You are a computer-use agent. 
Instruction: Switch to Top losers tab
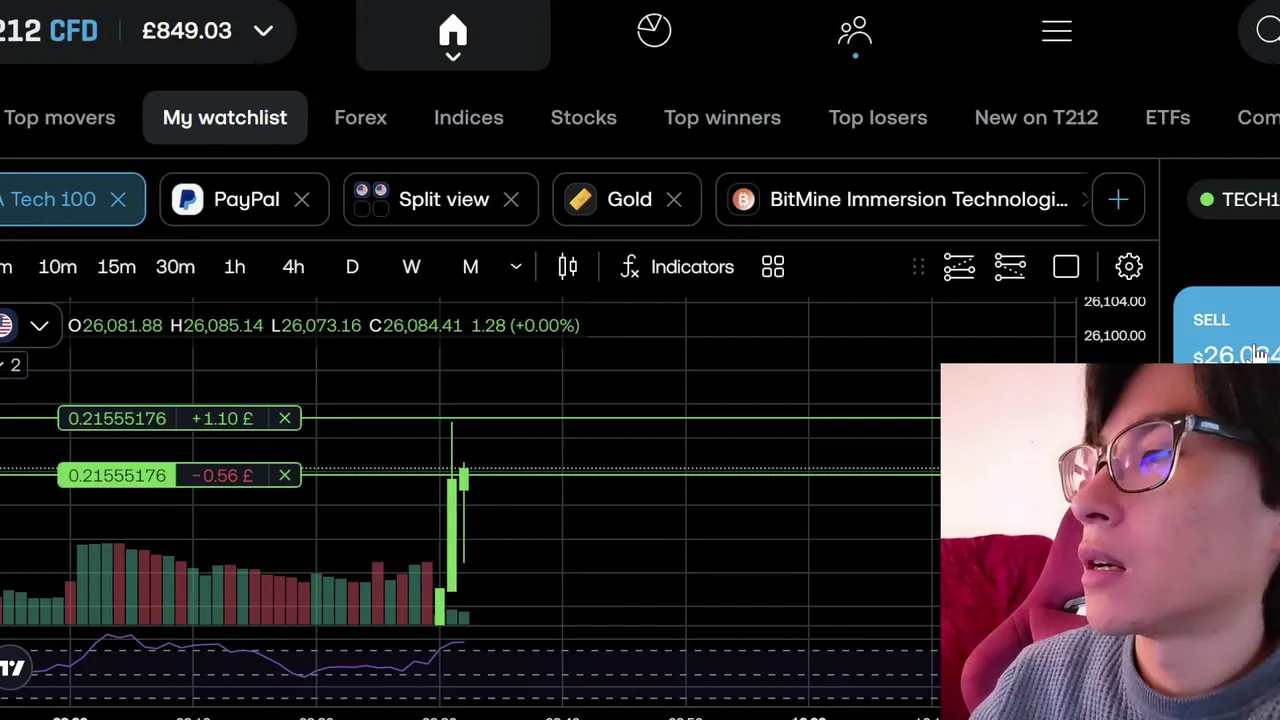pyautogui.click(x=877, y=118)
